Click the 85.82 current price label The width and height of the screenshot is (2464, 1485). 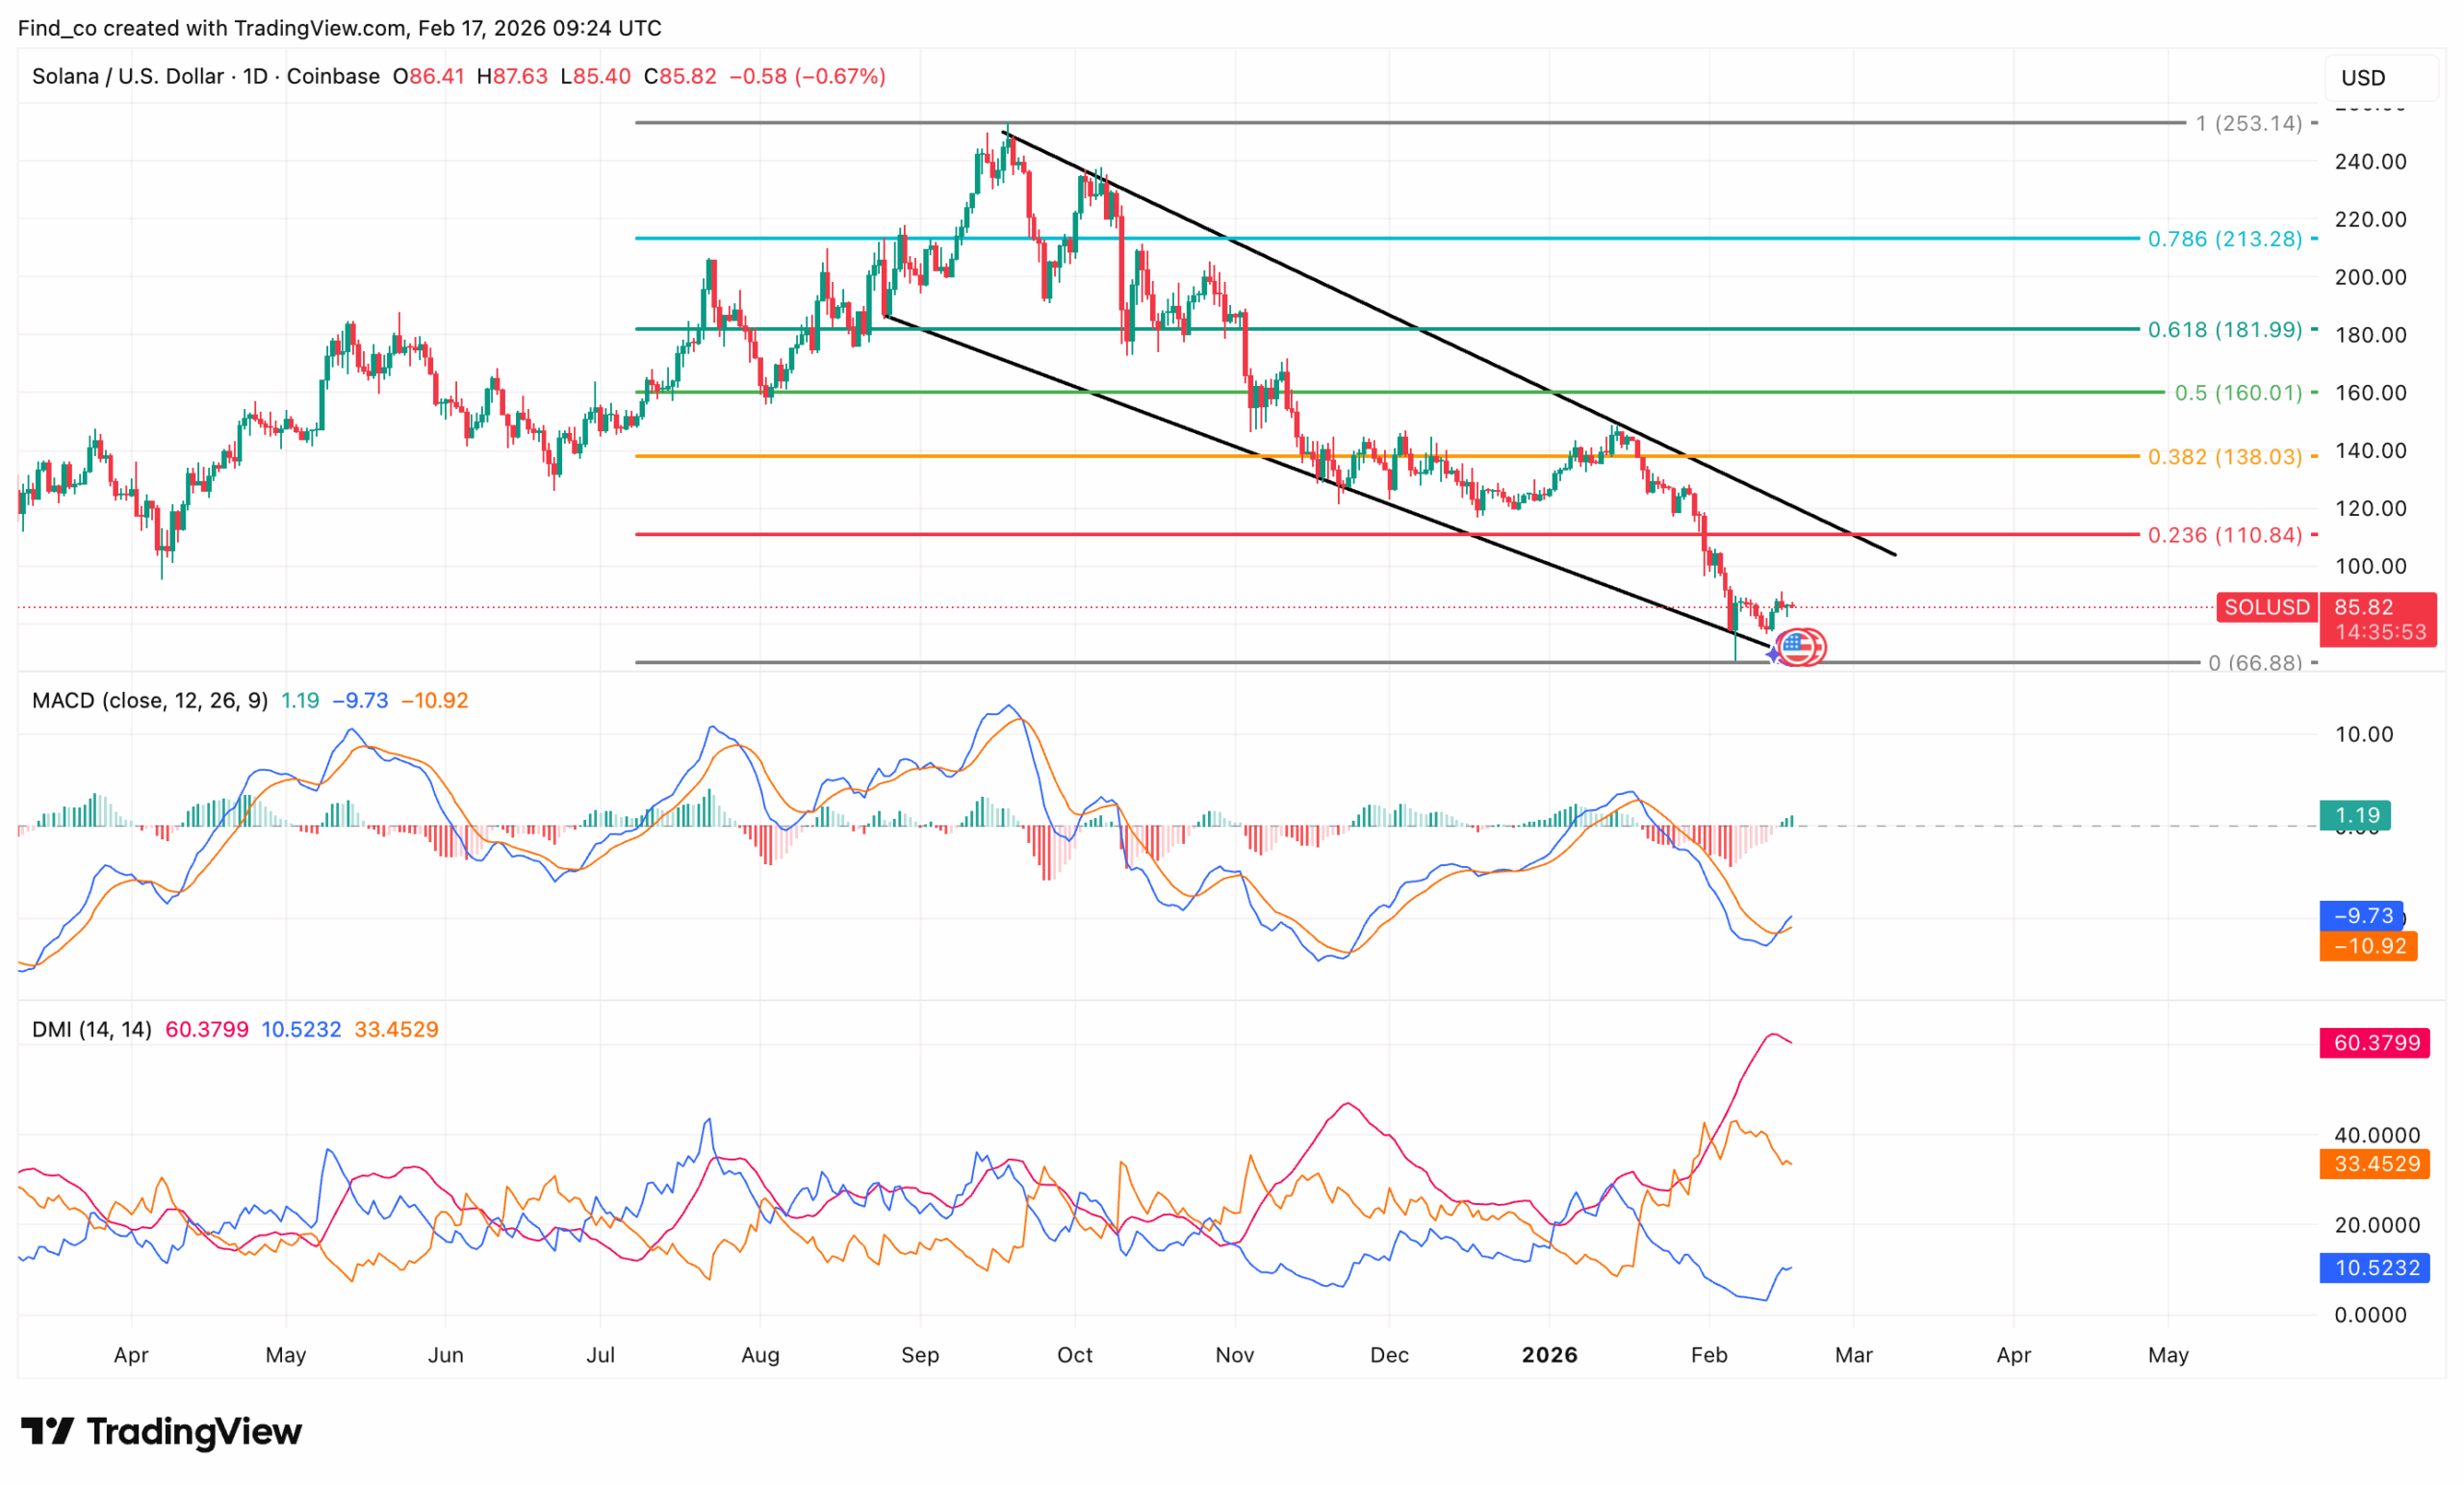(2364, 607)
